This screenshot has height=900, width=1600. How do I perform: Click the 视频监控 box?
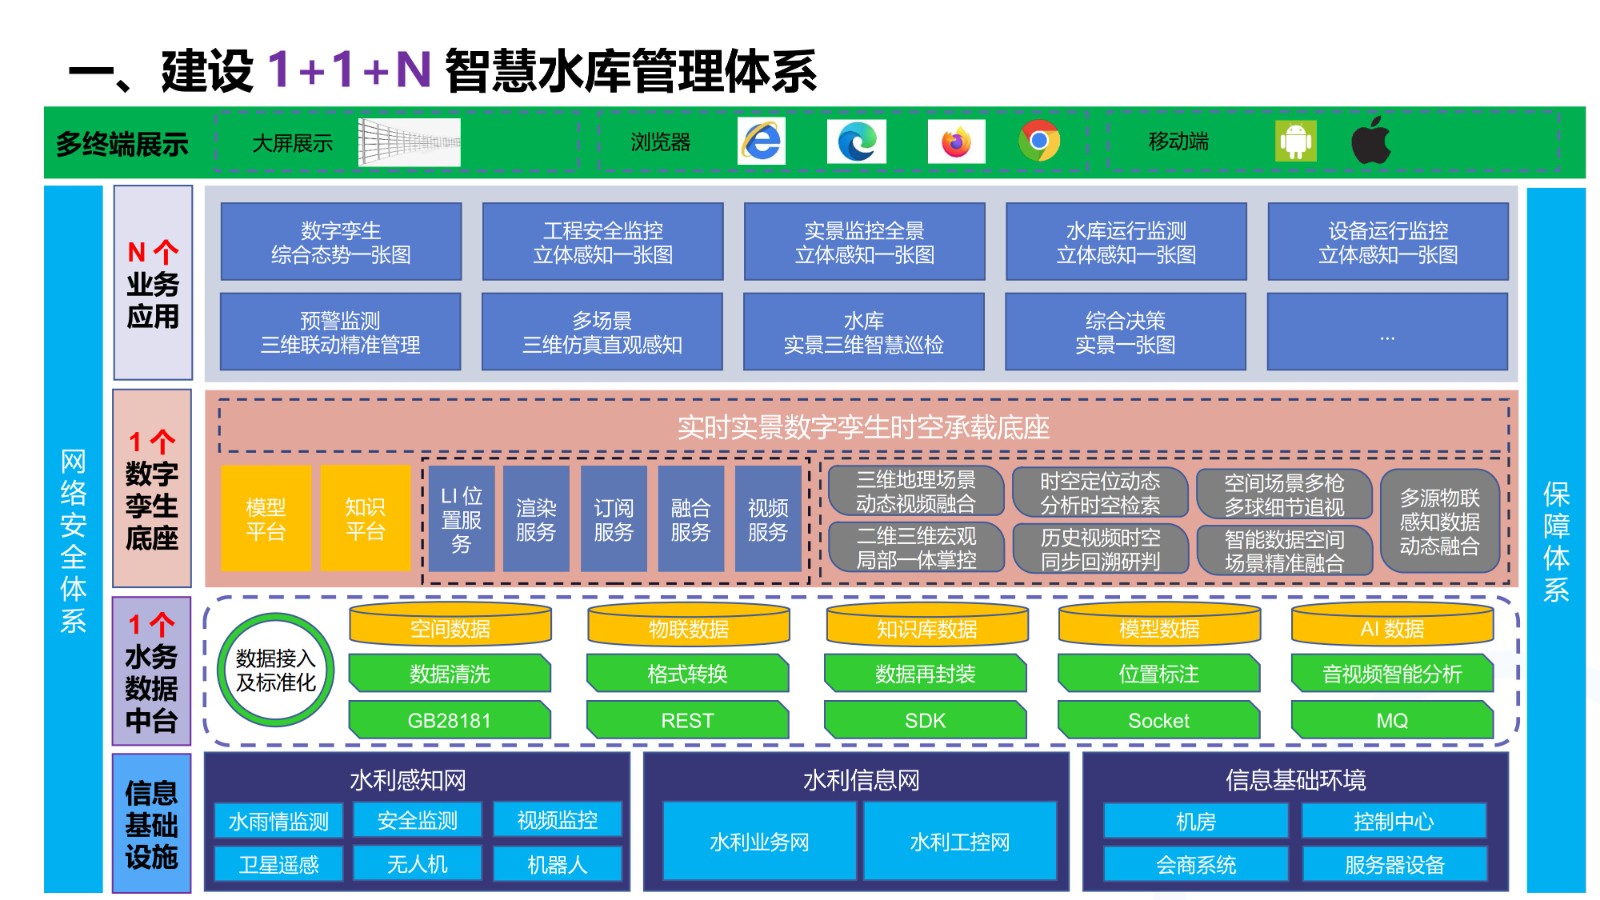click(557, 820)
